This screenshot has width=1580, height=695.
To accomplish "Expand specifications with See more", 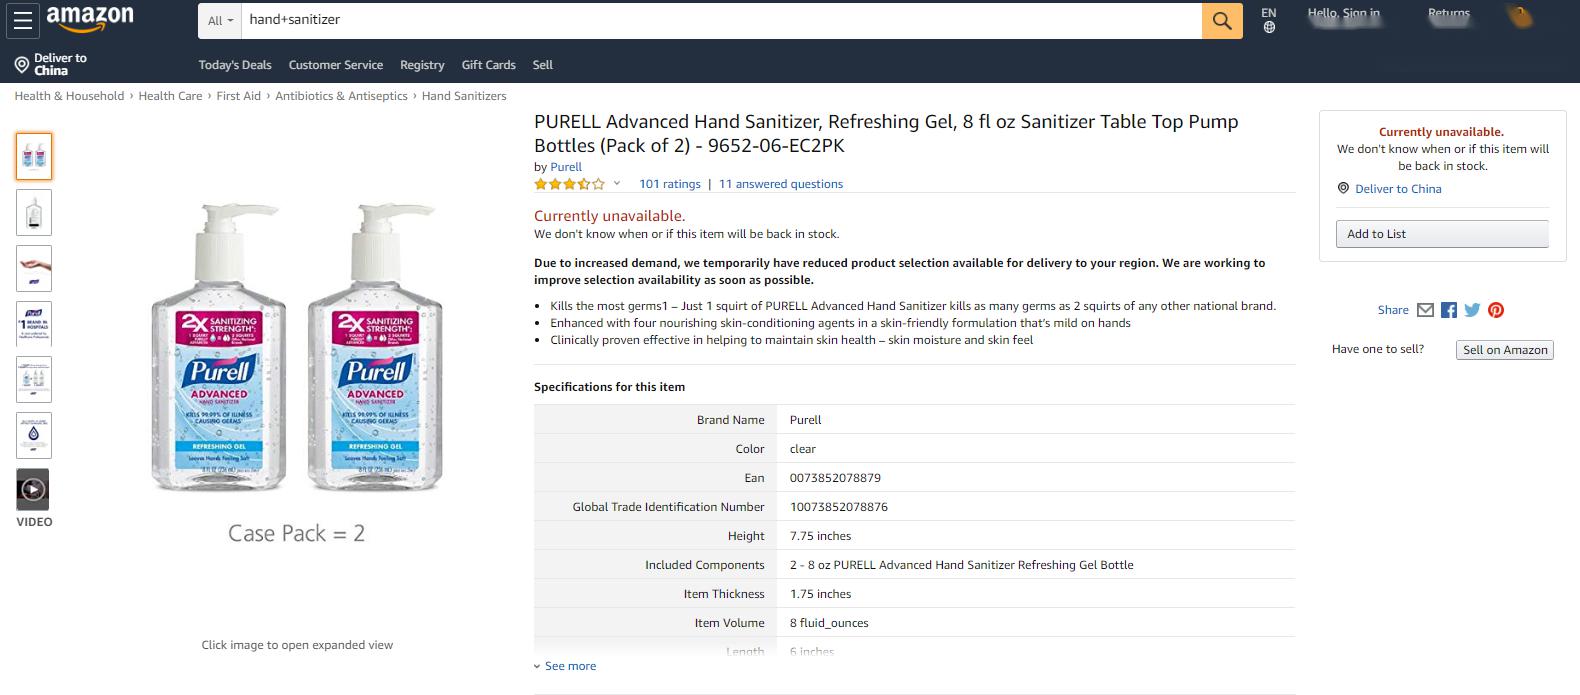I will click(565, 666).
